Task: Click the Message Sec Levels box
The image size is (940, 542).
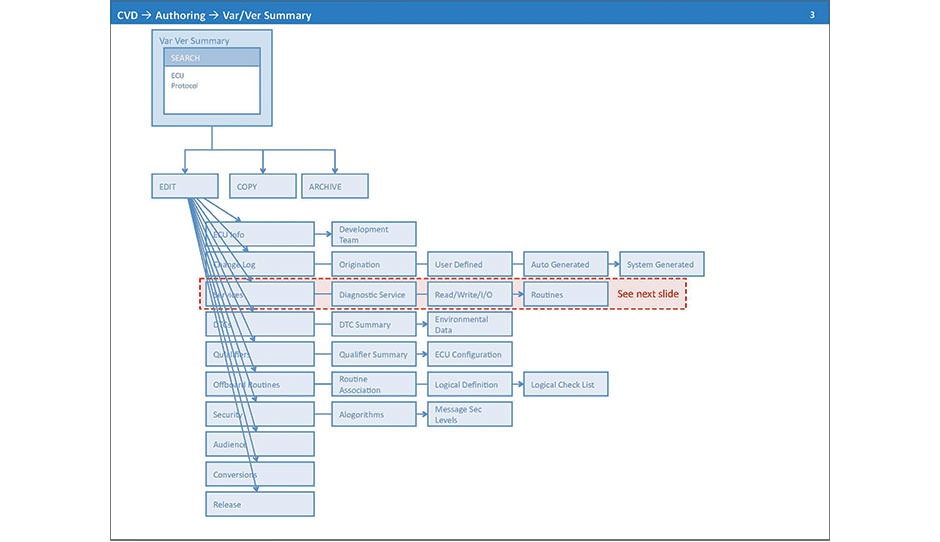Action: tap(469, 414)
